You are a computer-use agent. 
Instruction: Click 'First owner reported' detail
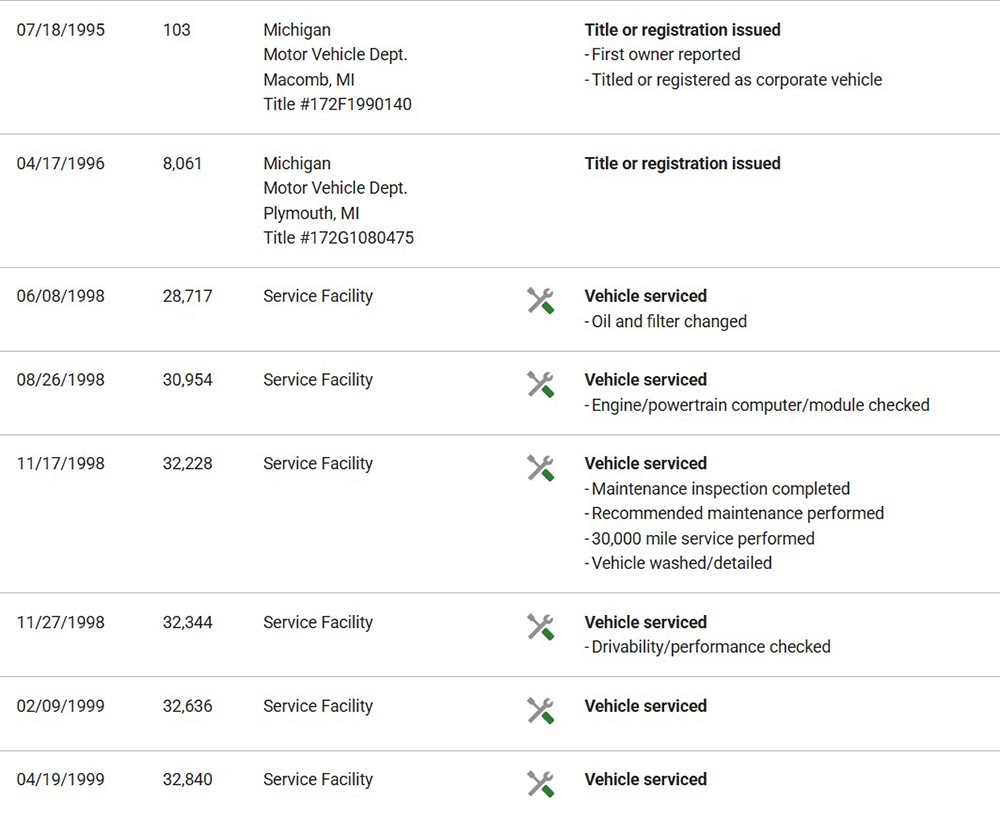click(665, 54)
